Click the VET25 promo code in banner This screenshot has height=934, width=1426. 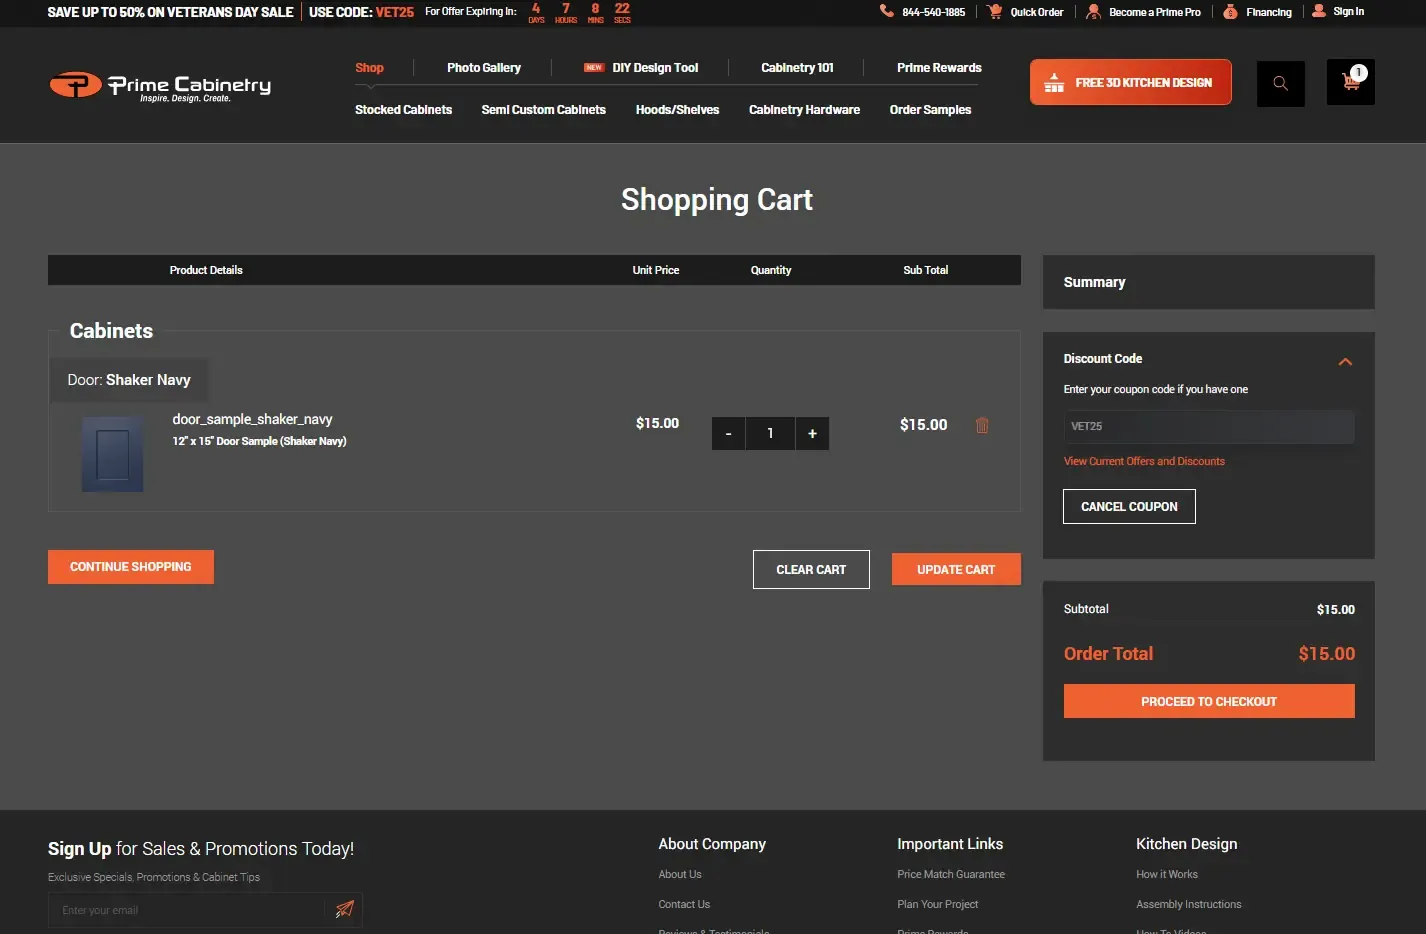395,12
